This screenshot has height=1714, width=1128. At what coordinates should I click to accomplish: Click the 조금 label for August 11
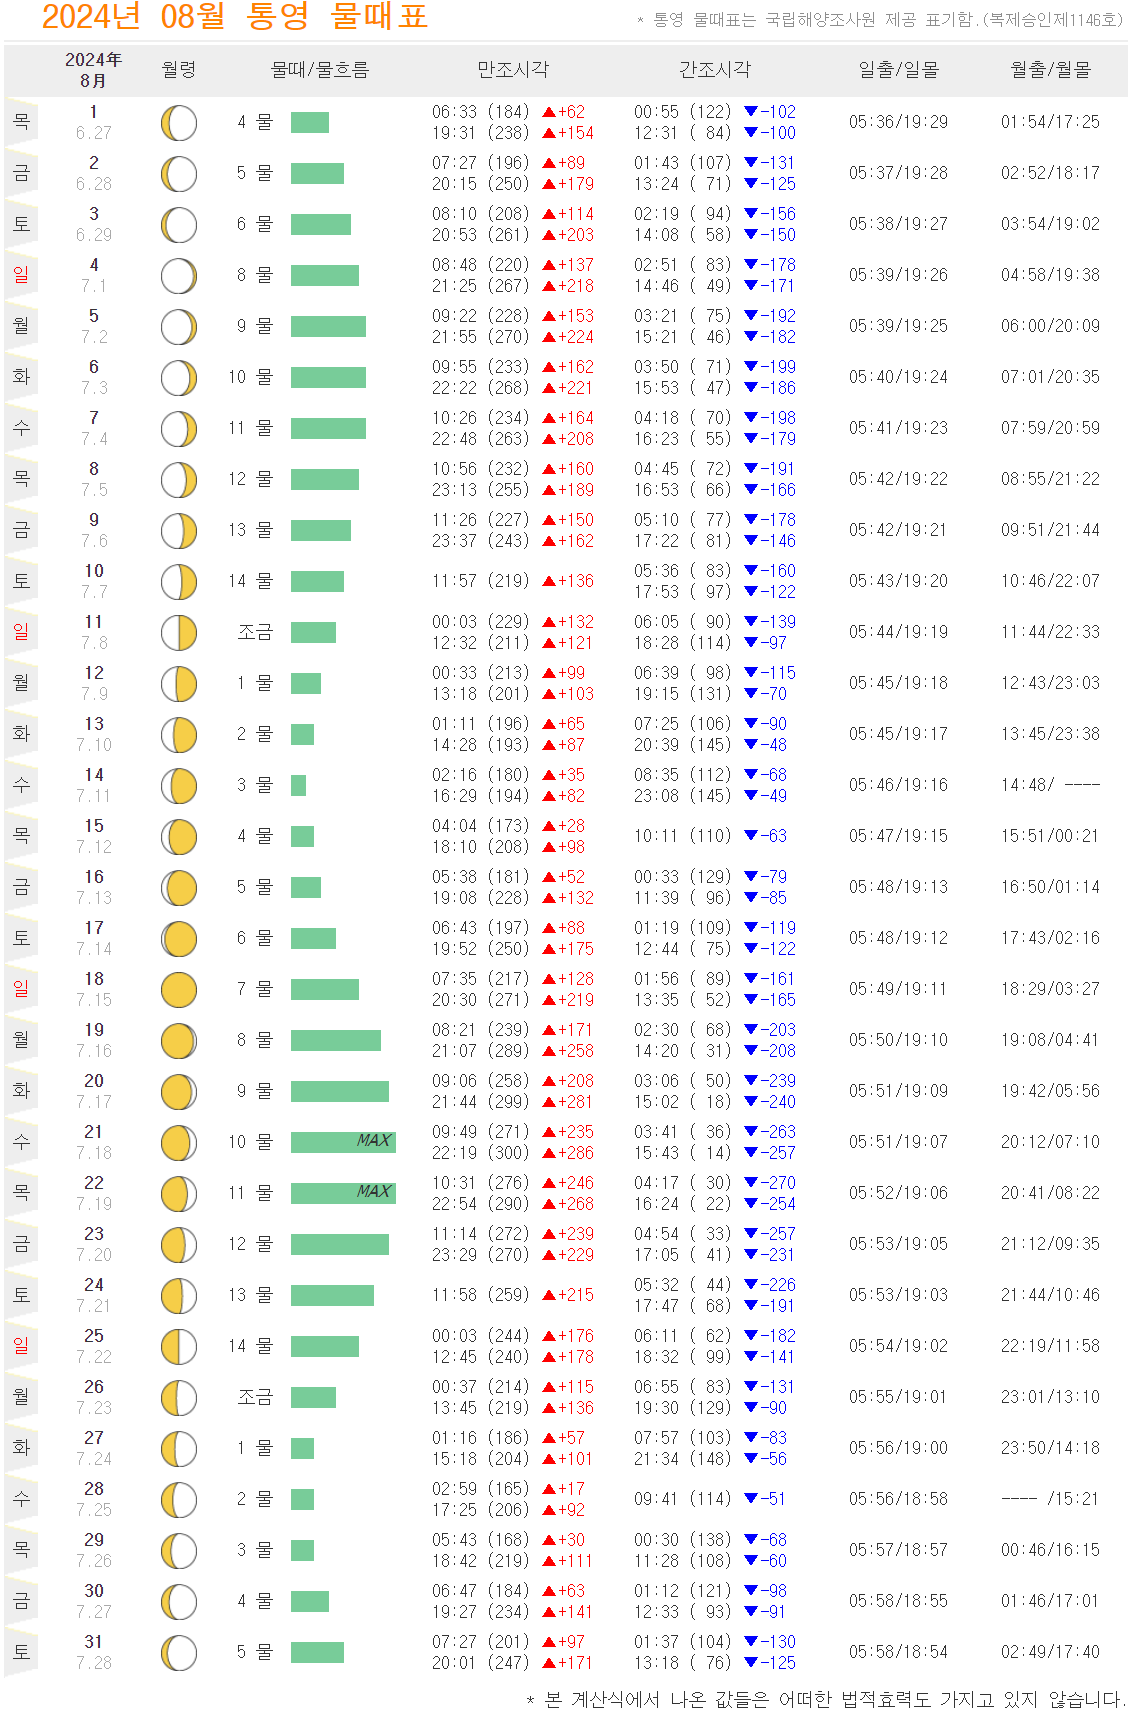point(255,632)
